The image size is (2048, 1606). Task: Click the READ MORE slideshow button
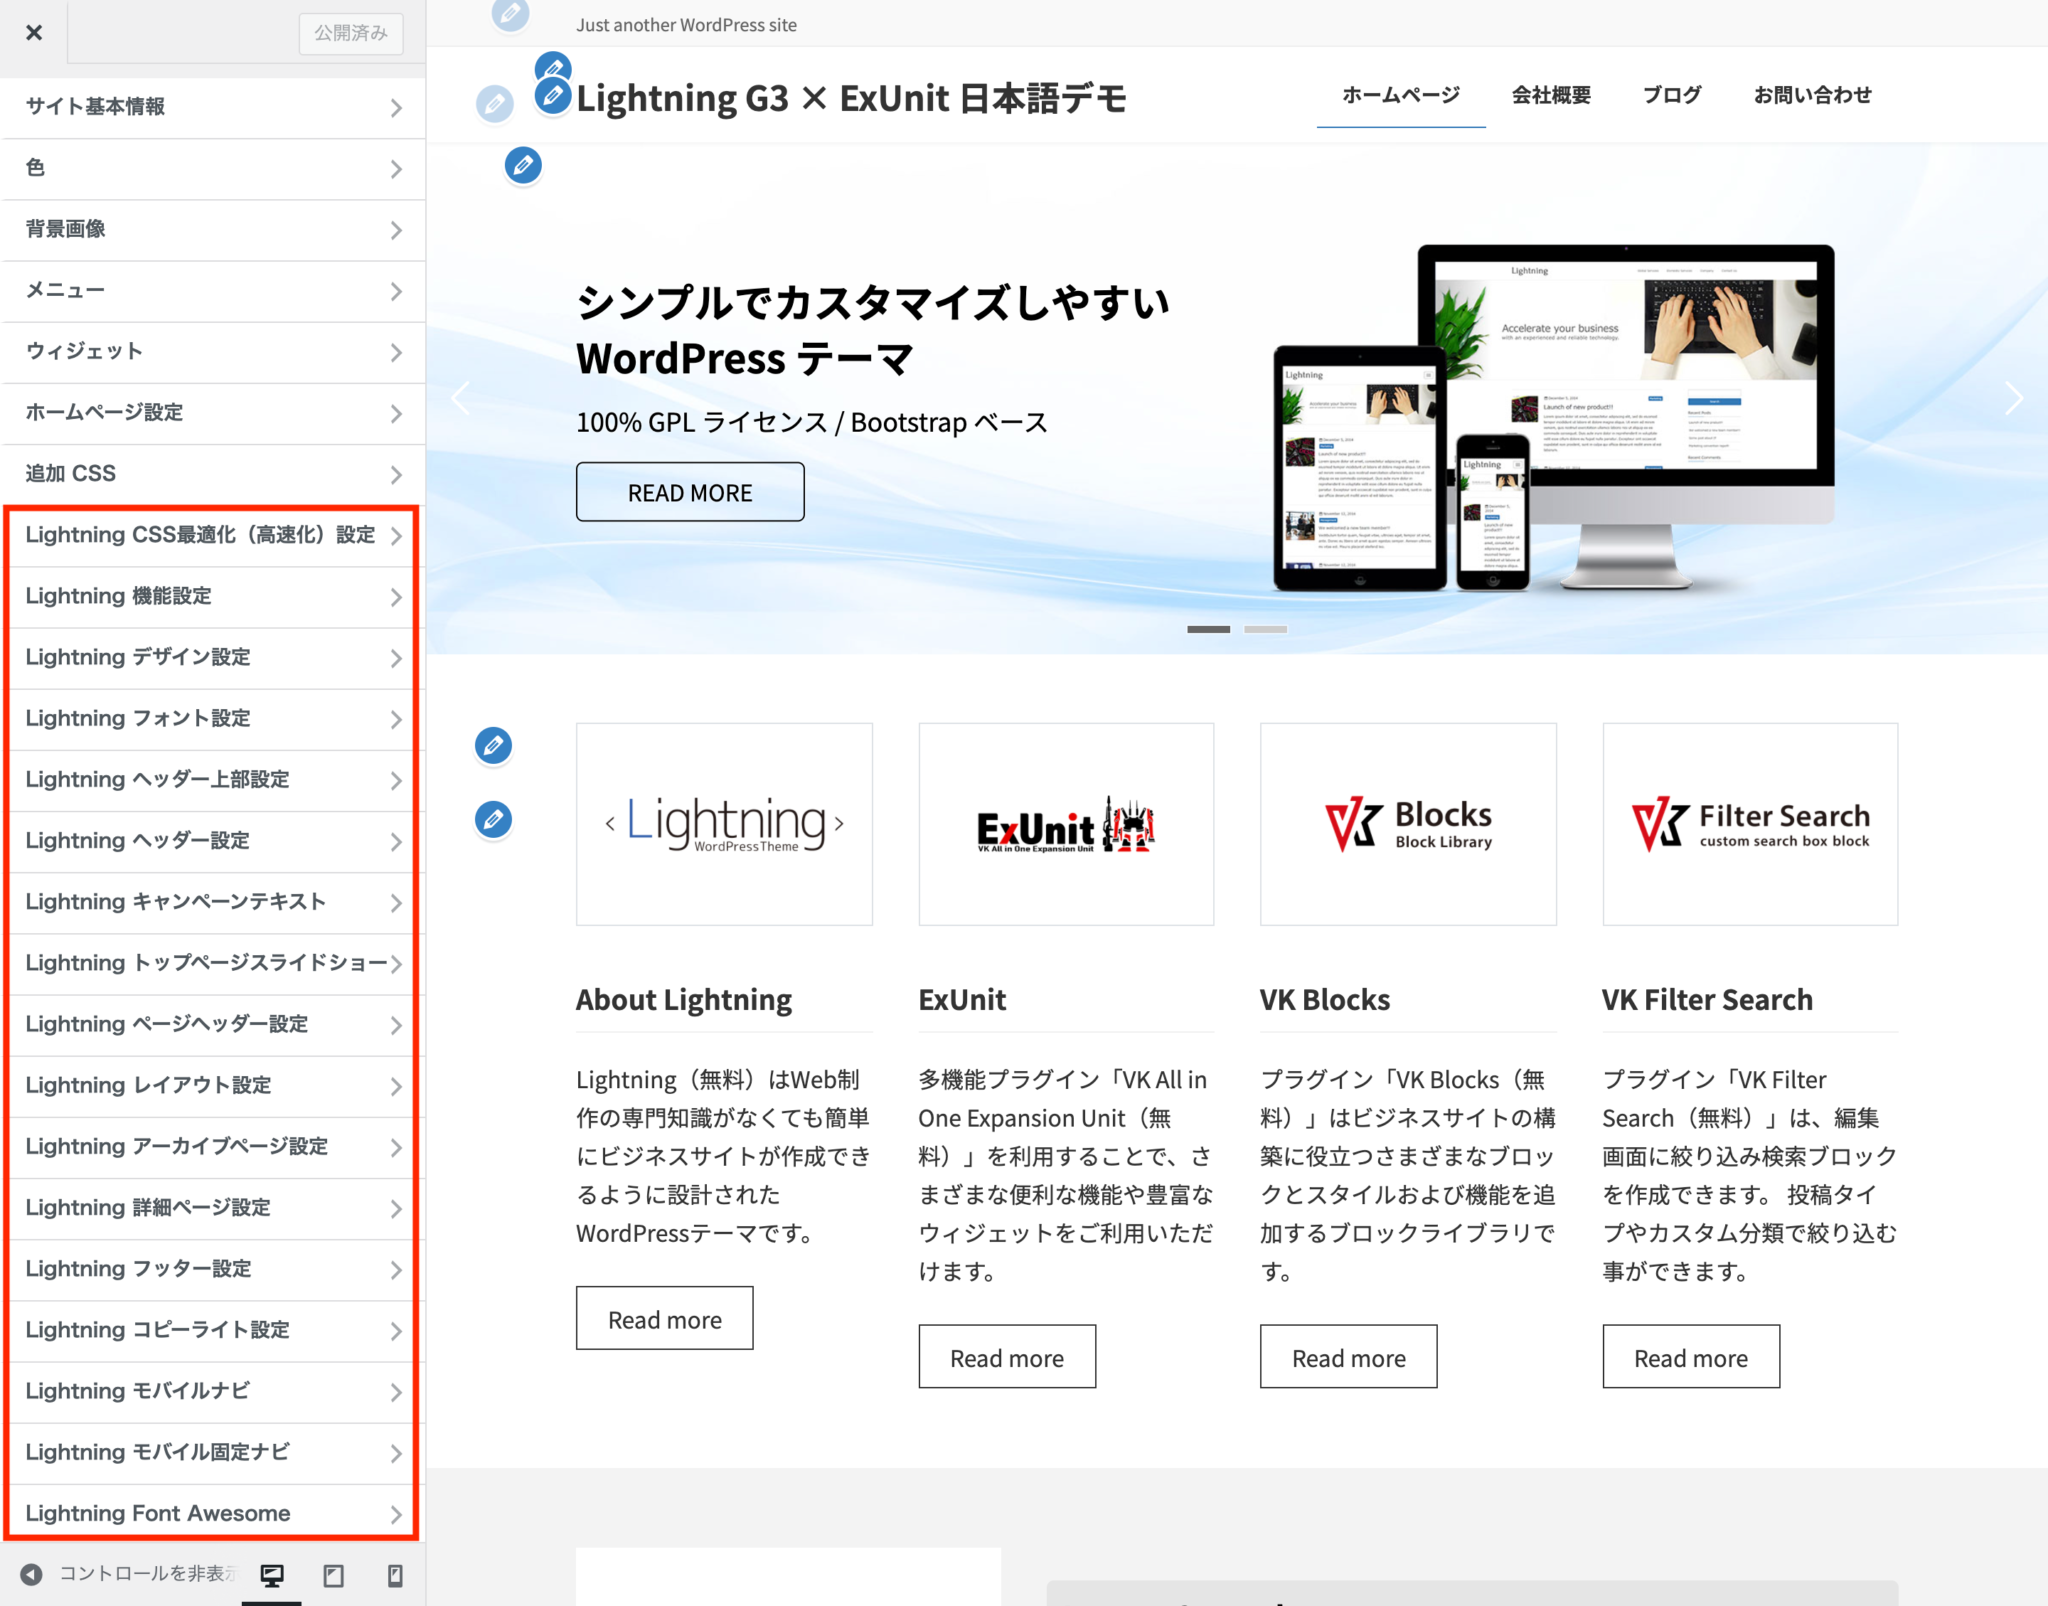[690, 492]
